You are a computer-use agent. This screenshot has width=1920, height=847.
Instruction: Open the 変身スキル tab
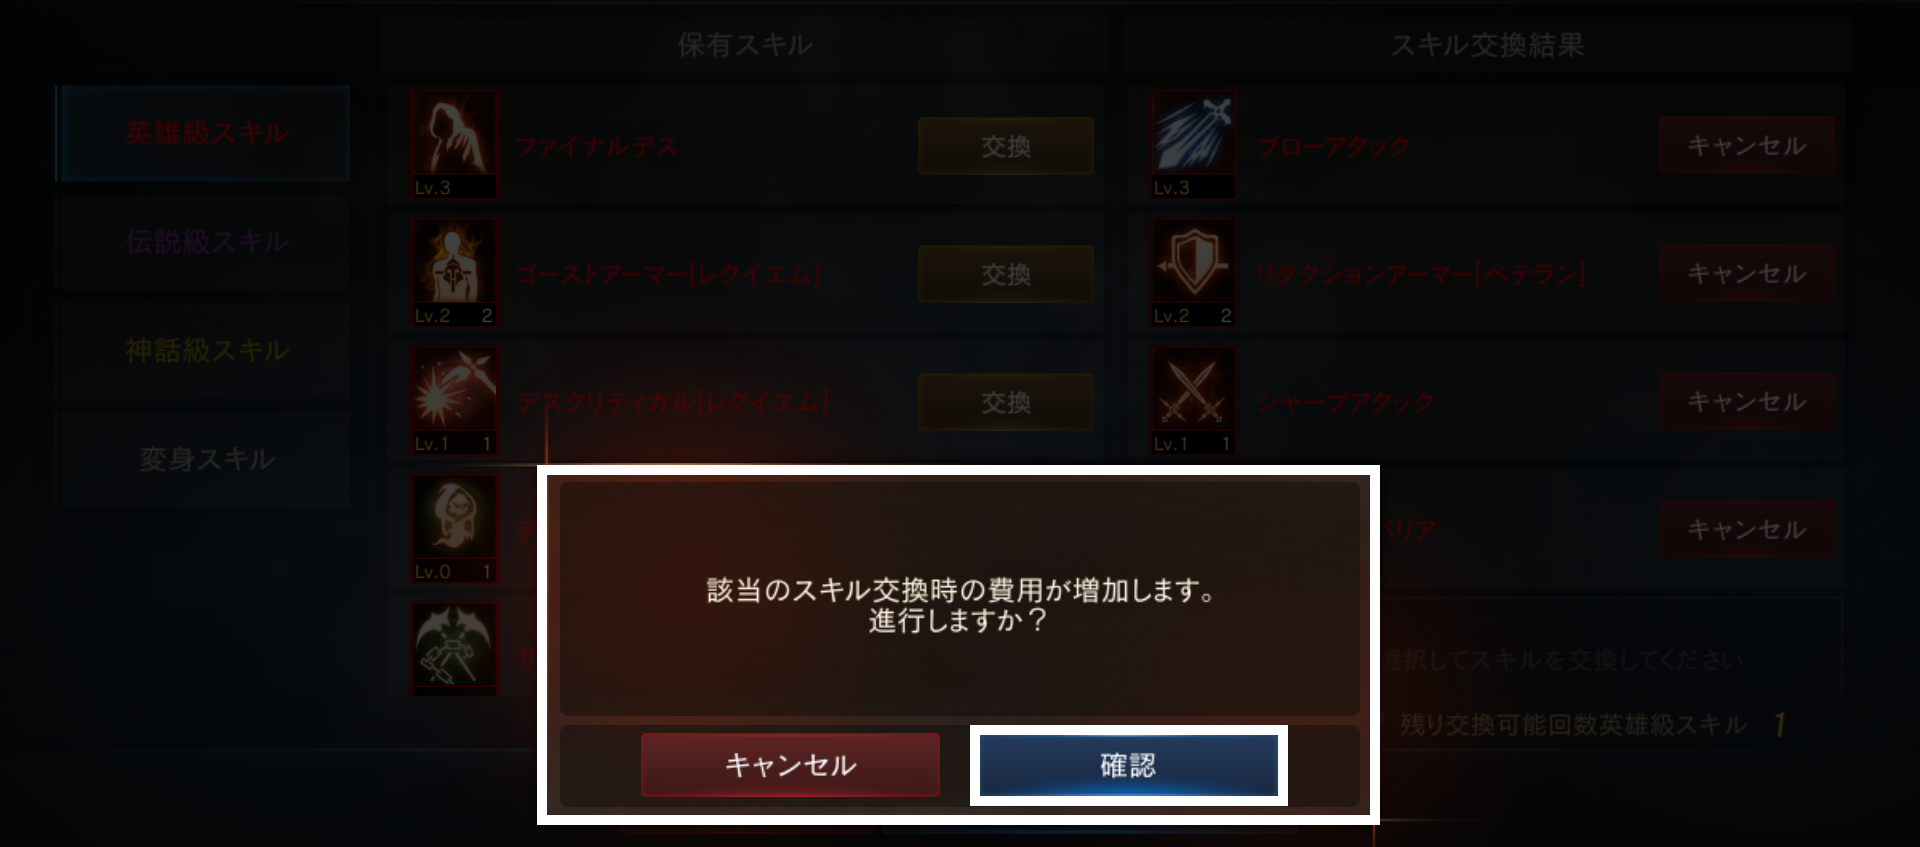[204, 460]
